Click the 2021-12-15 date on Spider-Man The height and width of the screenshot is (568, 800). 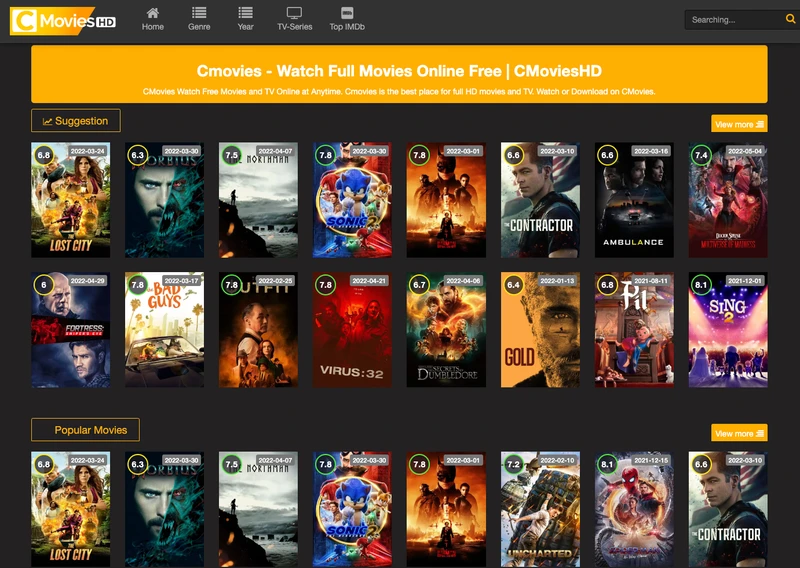click(651, 460)
